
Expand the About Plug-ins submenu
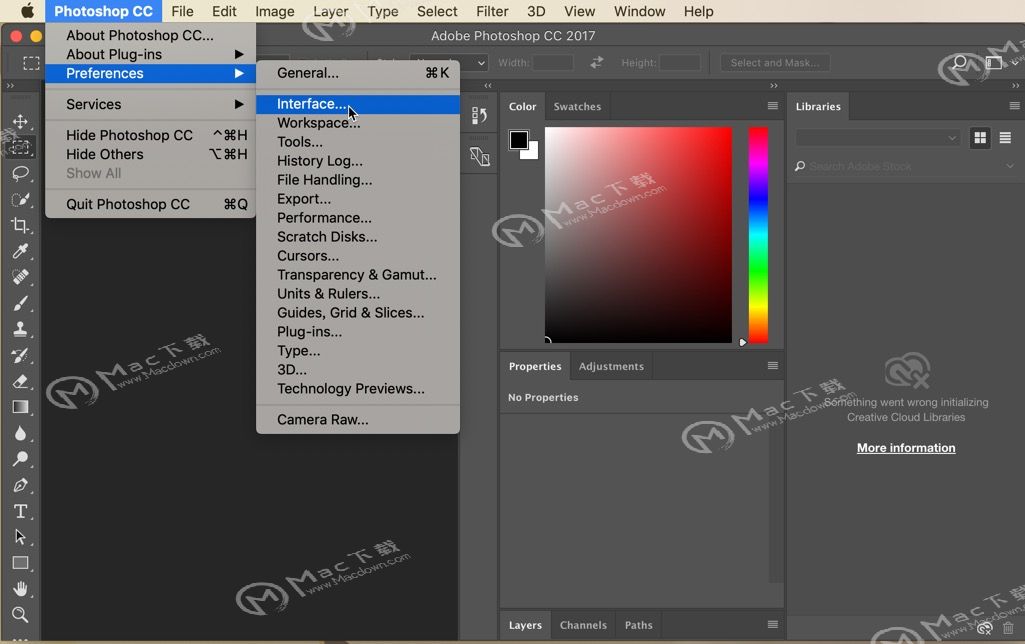tap(150, 54)
